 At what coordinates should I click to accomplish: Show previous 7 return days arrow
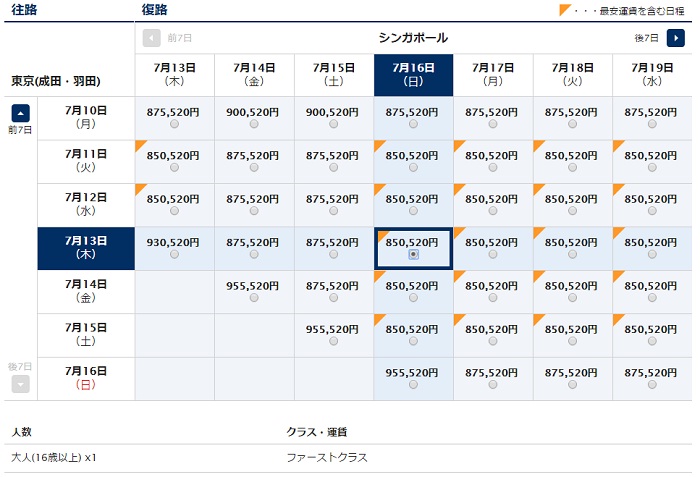[151, 38]
